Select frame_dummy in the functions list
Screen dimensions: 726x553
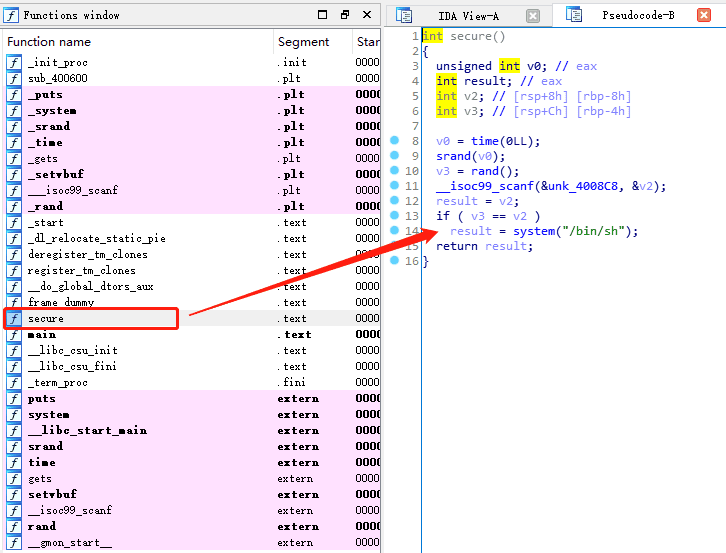click(x=192, y=302)
